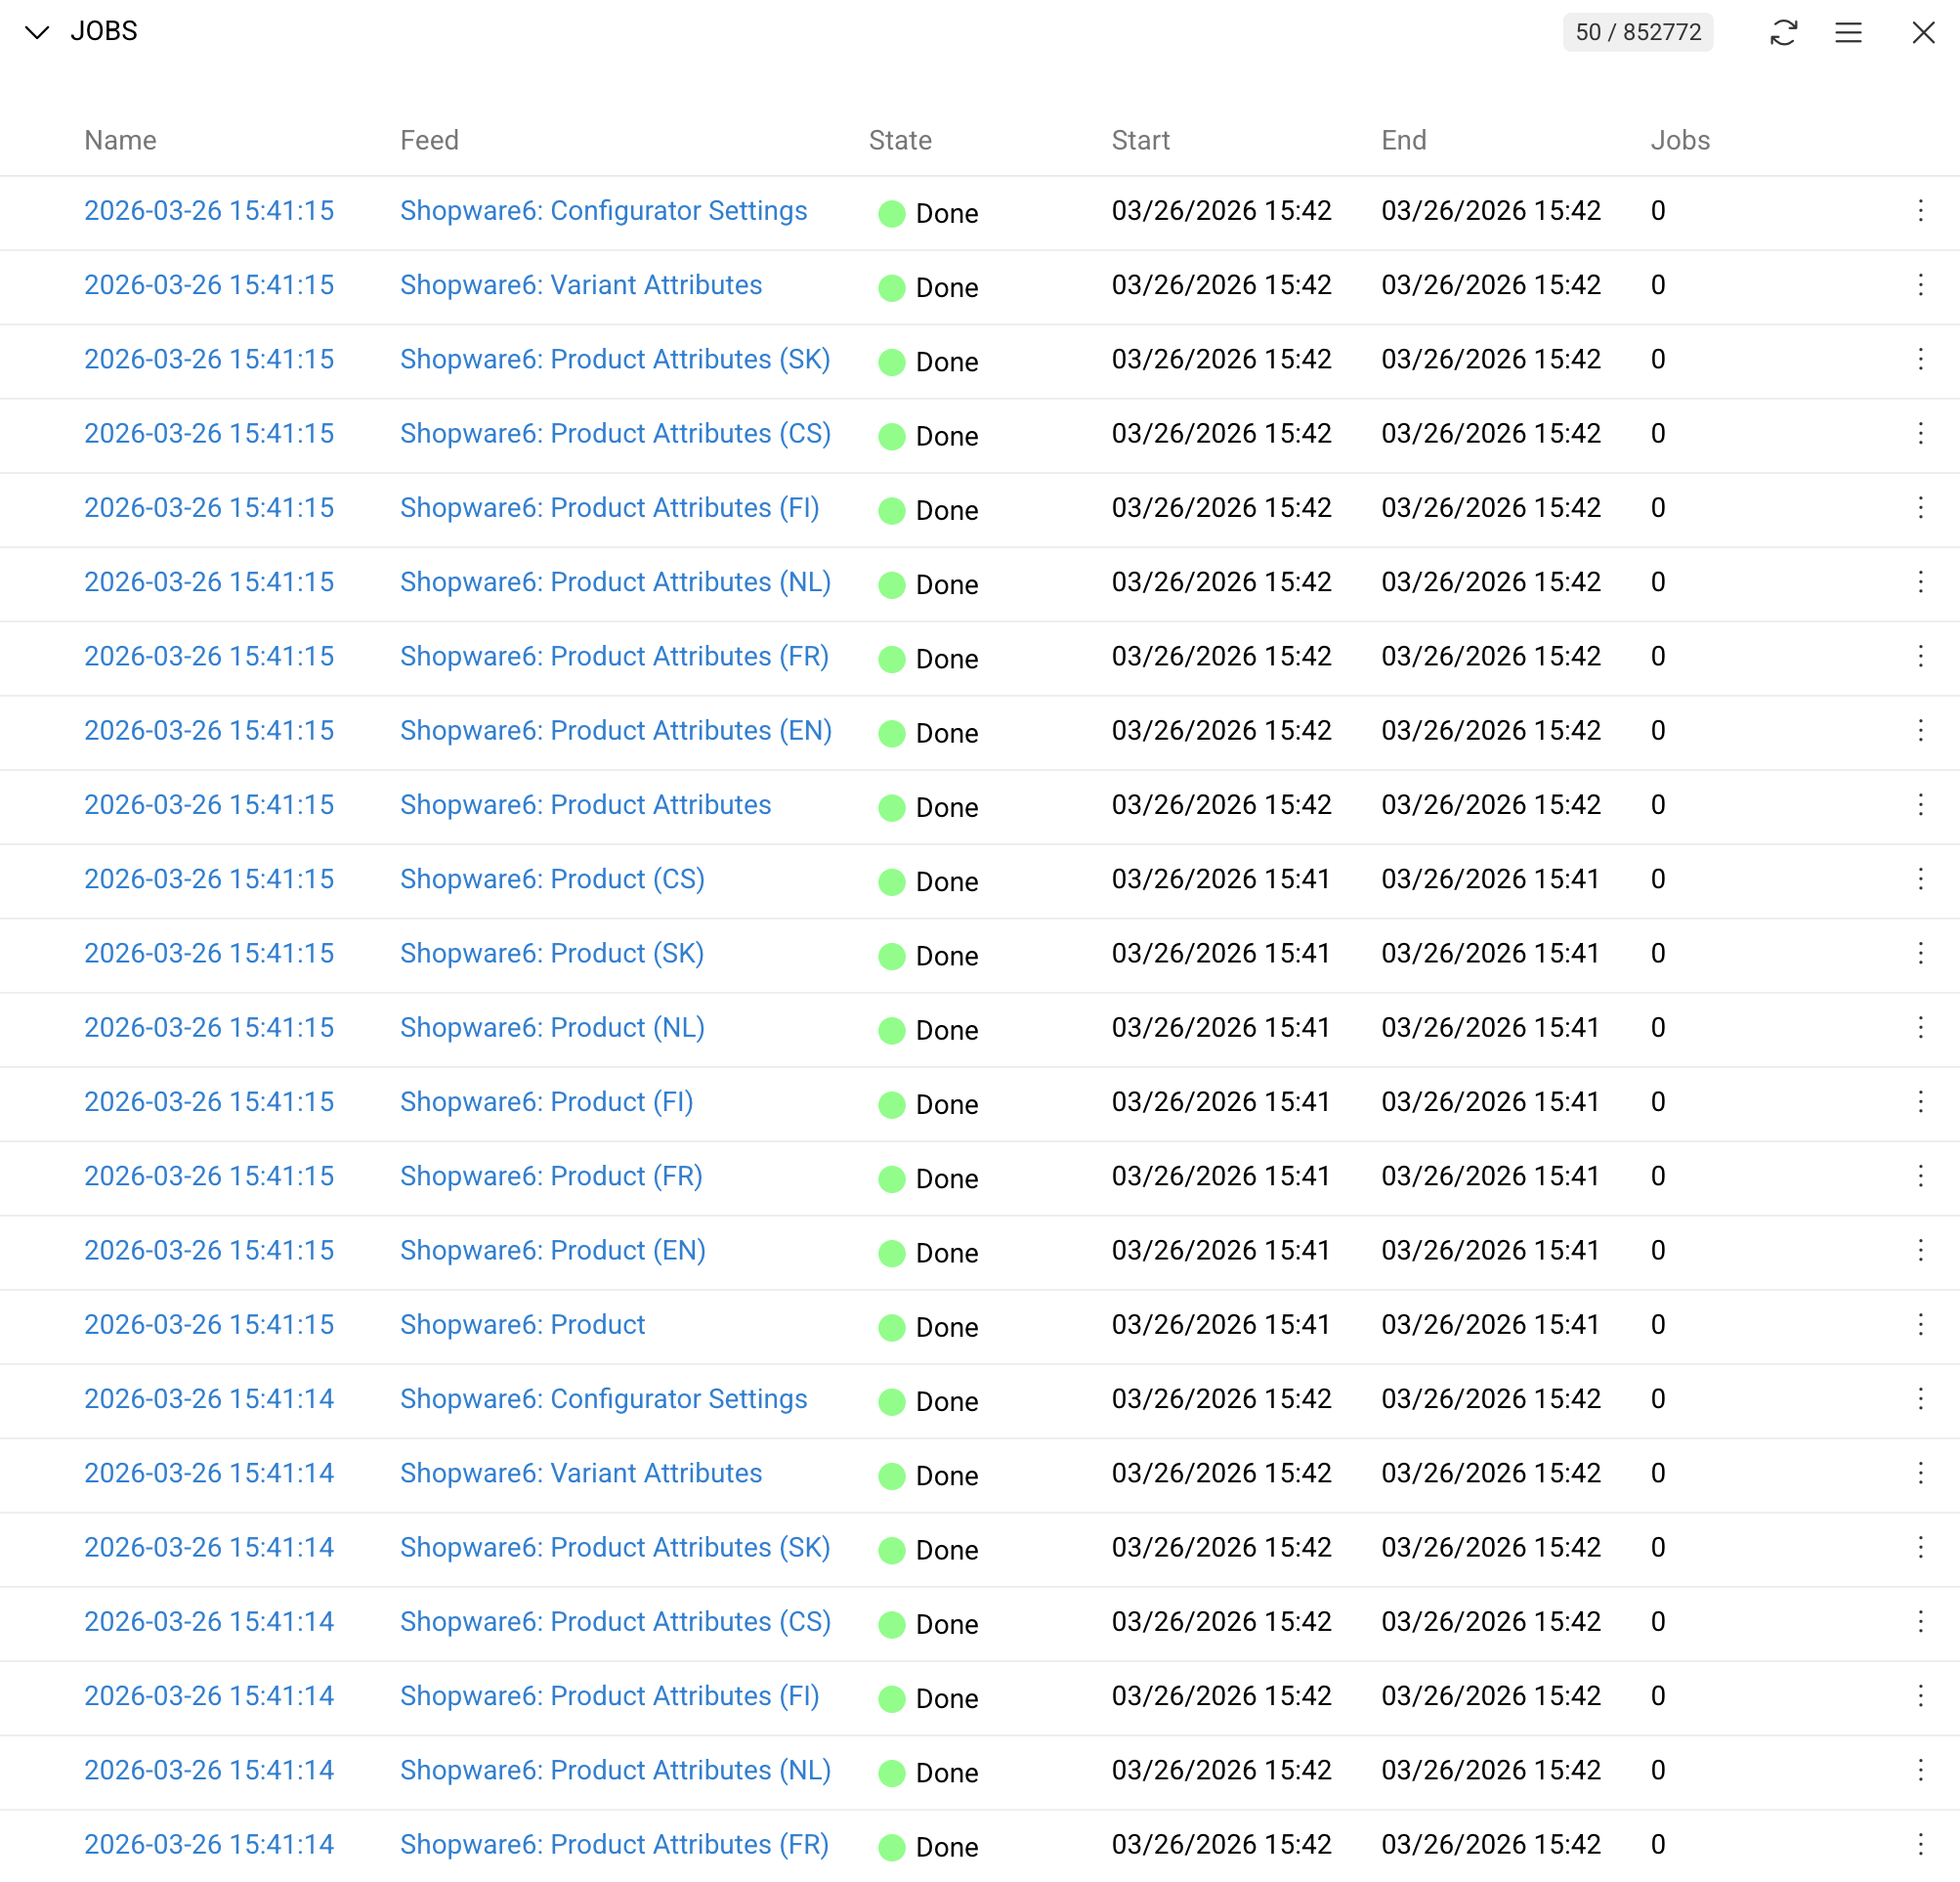1960x1882 pixels.
Task: Open actions menu for 15:41:15 Product Attributes (NL)
Action: point(1920,582)
